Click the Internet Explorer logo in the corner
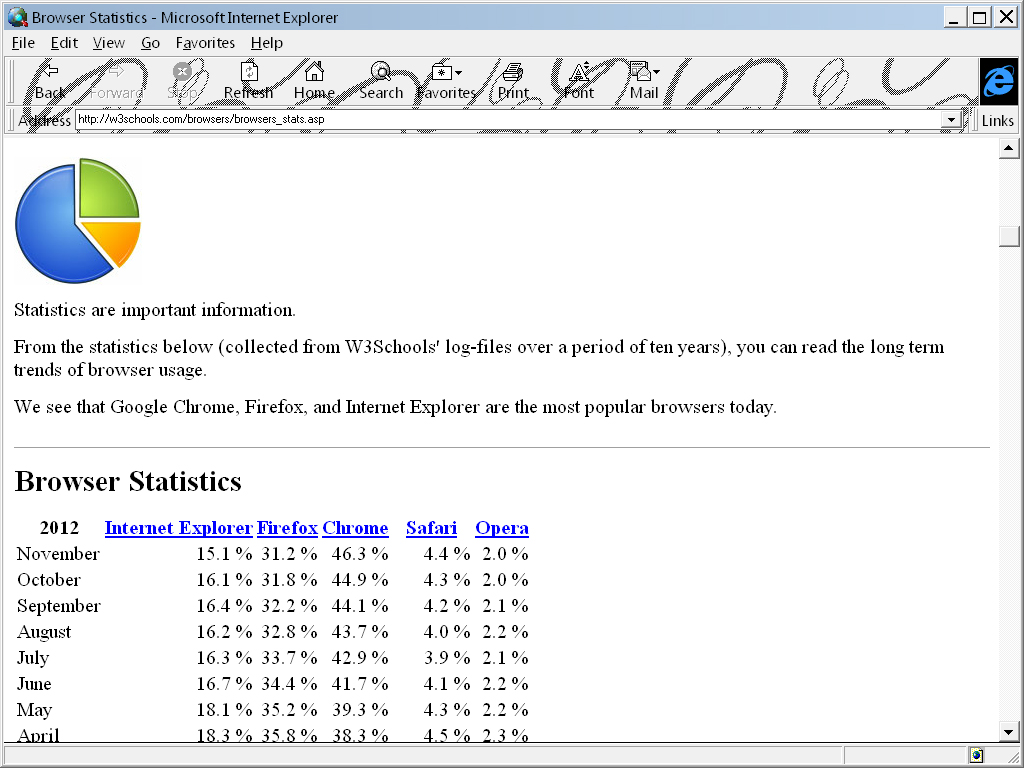This screenshot has width=1024, height=768. click(998, 82)
